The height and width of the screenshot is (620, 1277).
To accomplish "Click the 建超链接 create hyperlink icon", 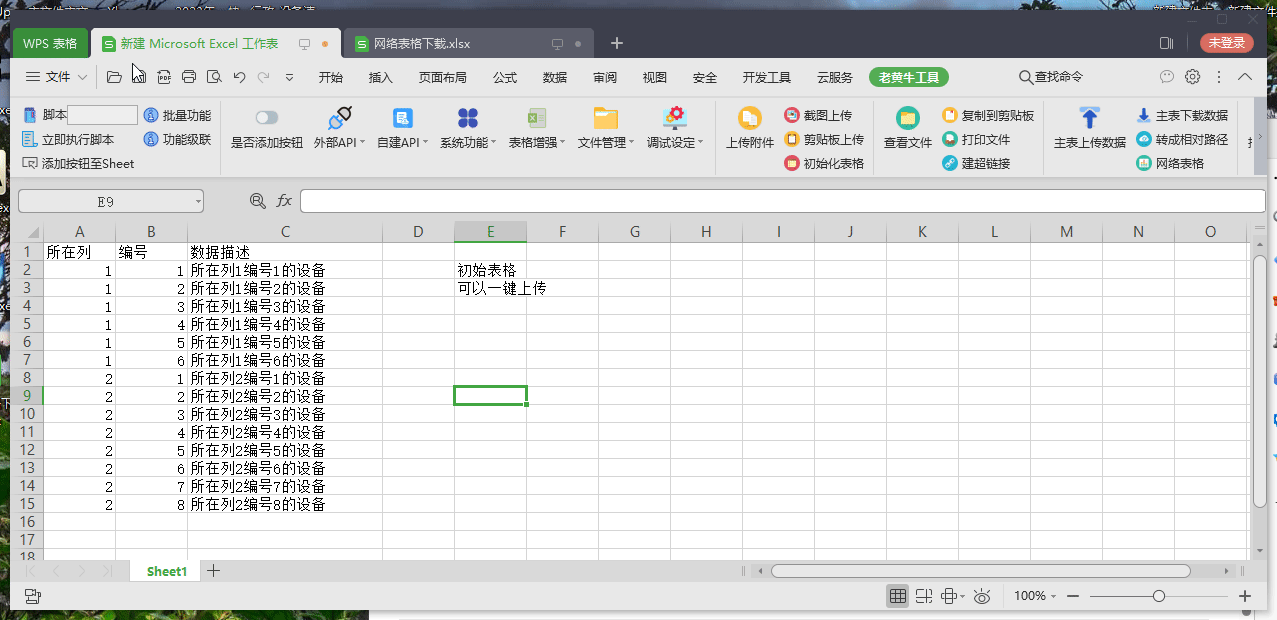I will (x=950, y=163).
